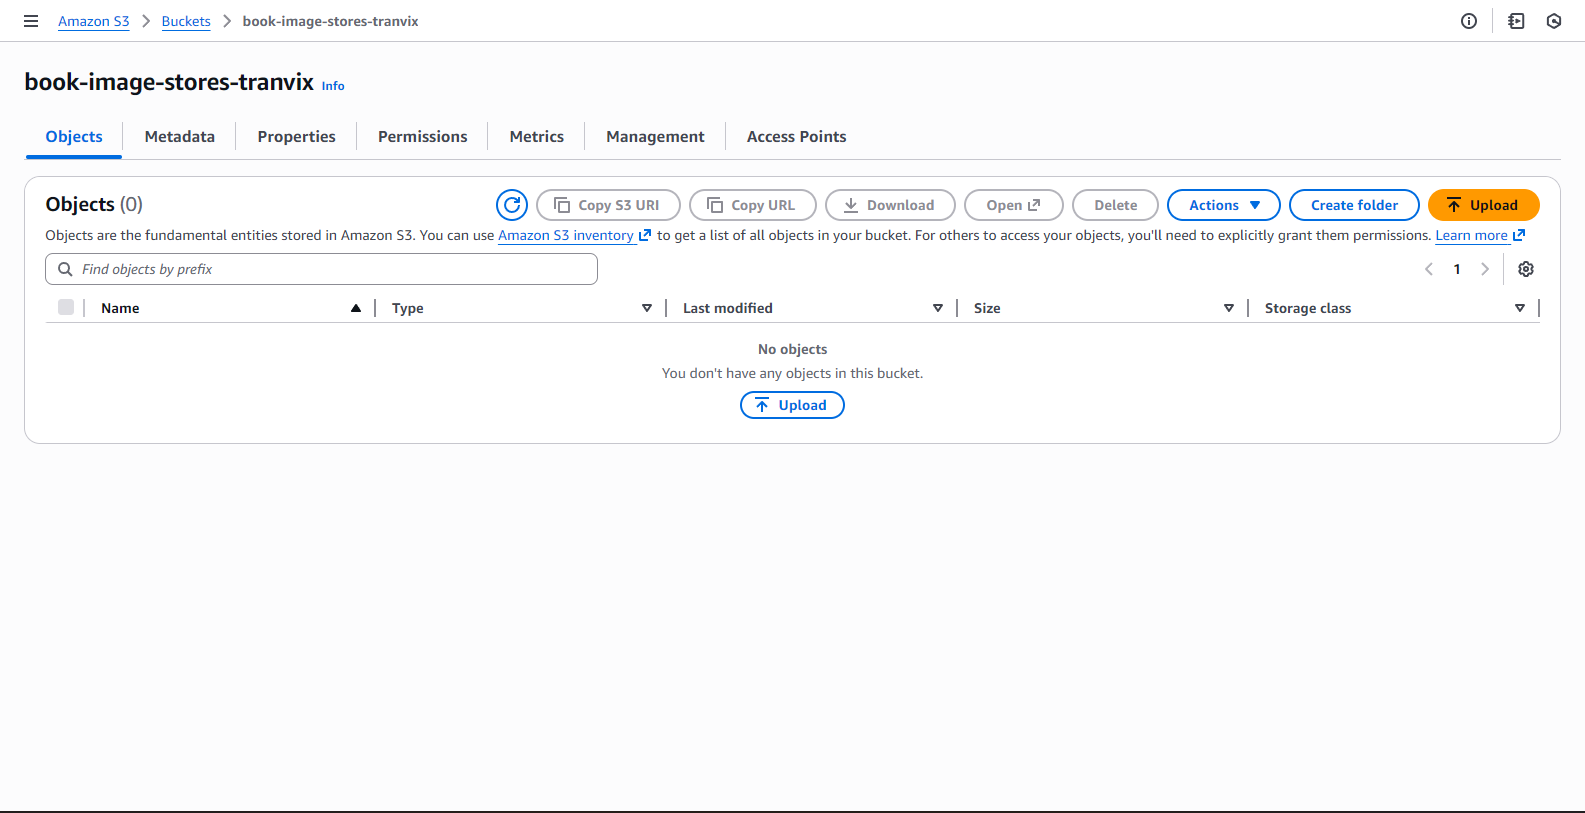Click the Learn more external link icon
Screen dimensions: 1585x813
click(x=1519, y=235)
